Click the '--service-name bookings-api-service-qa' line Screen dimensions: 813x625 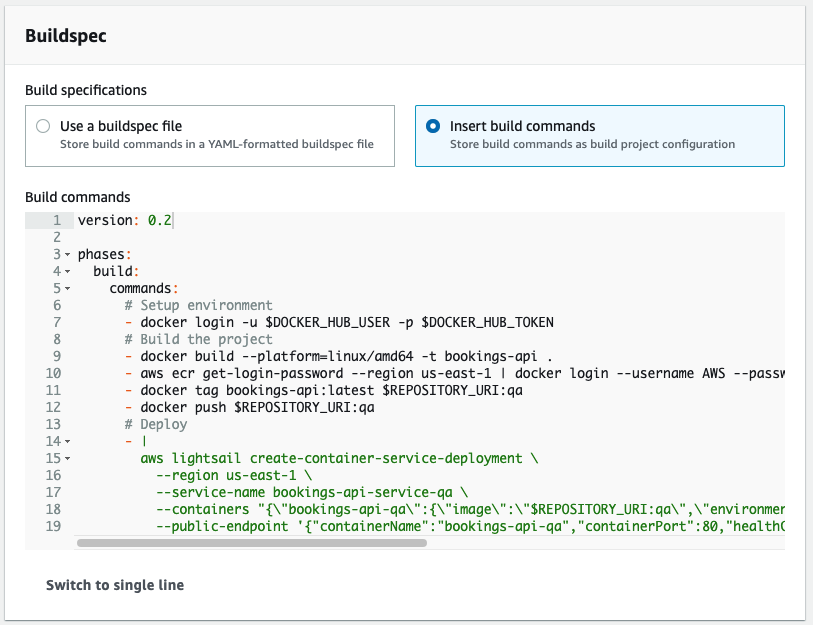point(312,493)
